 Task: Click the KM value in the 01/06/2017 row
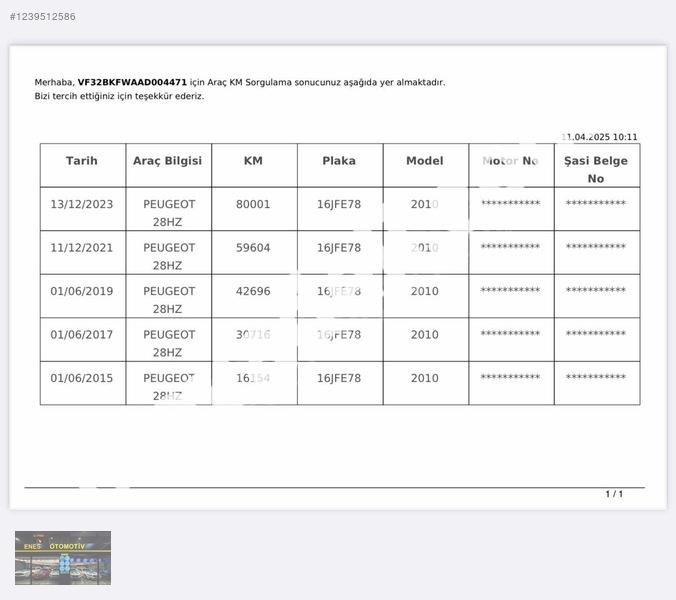253,335
